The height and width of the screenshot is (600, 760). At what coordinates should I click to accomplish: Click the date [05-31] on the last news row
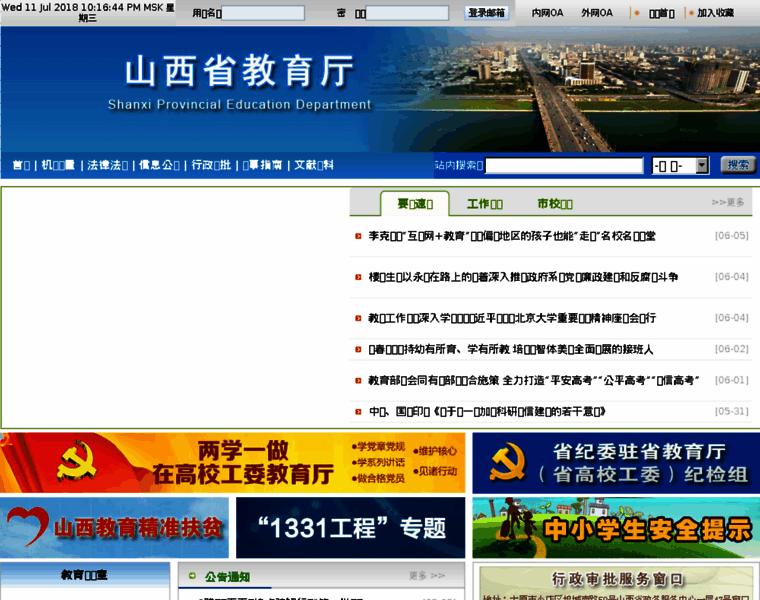coord(731,411)
